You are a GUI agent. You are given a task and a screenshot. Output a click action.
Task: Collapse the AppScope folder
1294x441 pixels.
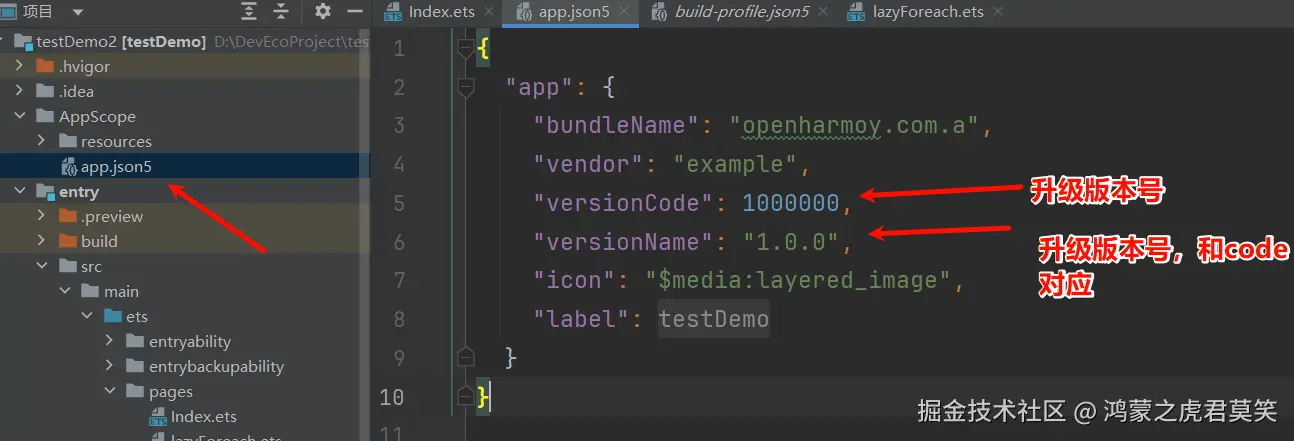[x=19, y=117]
